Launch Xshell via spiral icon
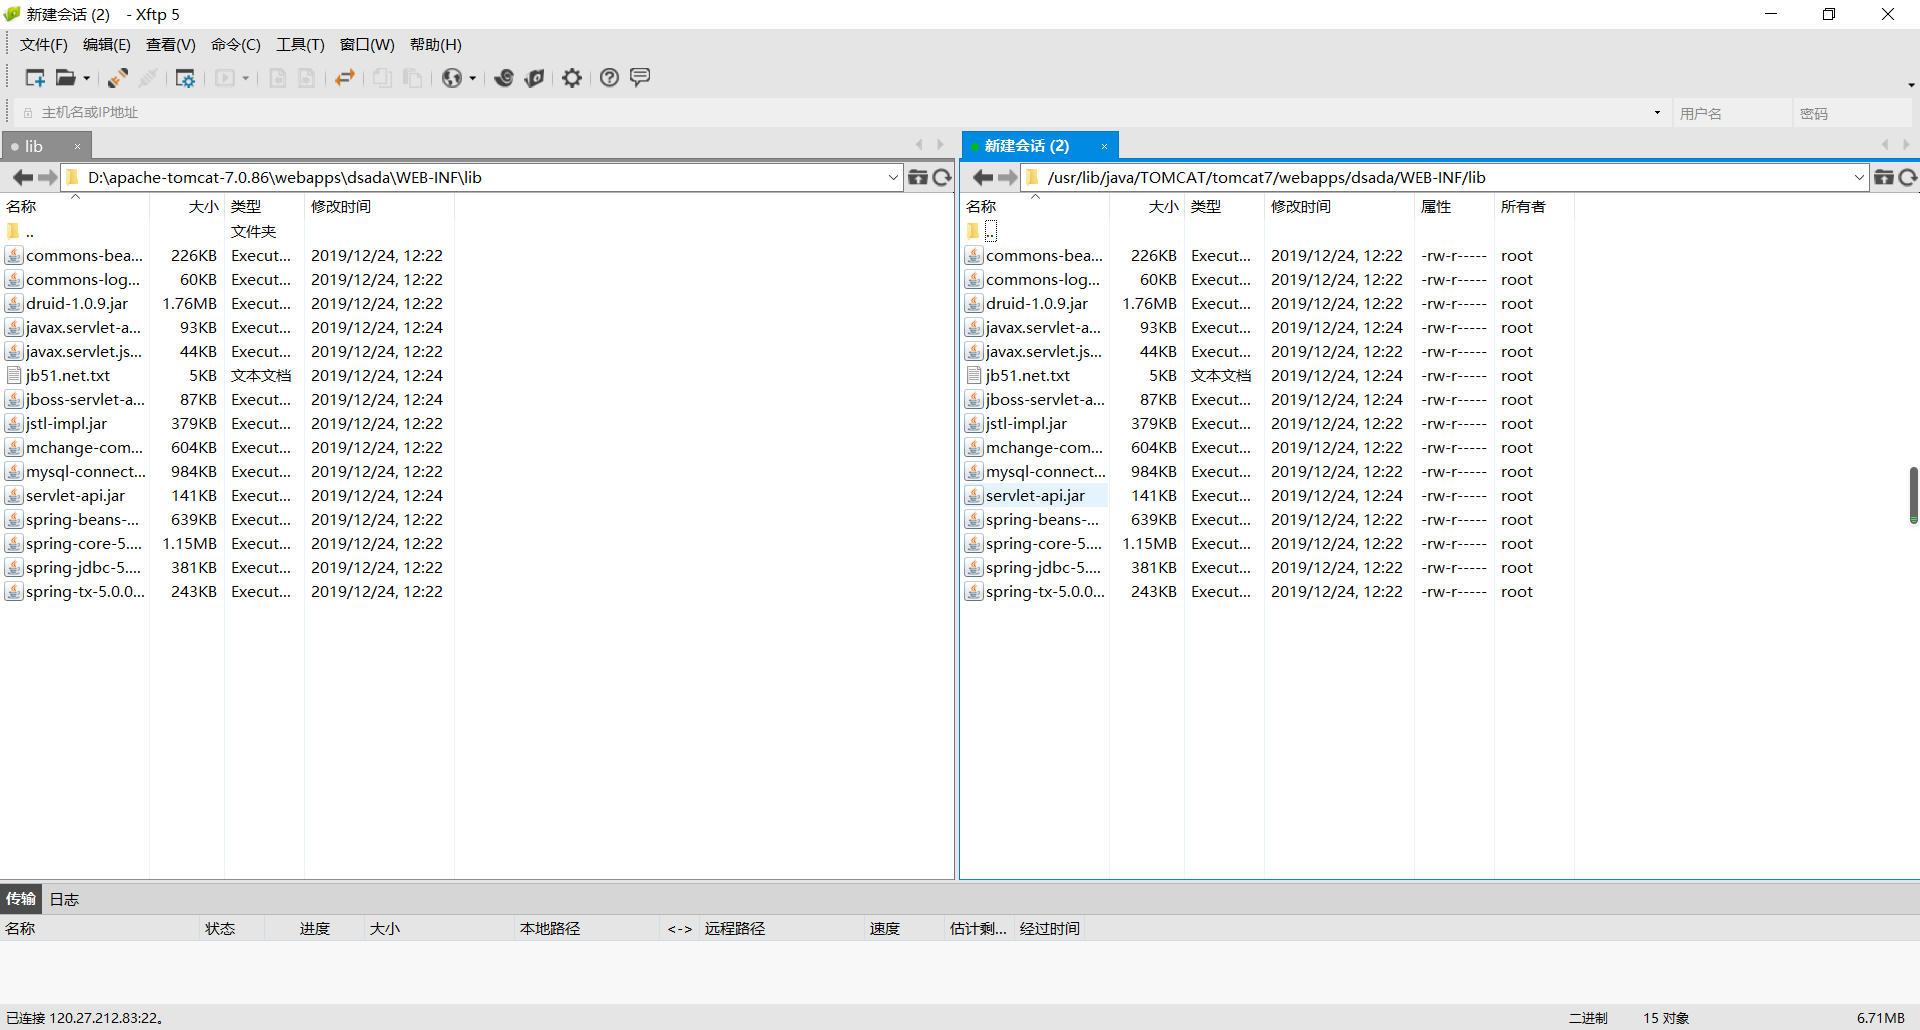1920x1030 pixels. (x=504, y=78)
